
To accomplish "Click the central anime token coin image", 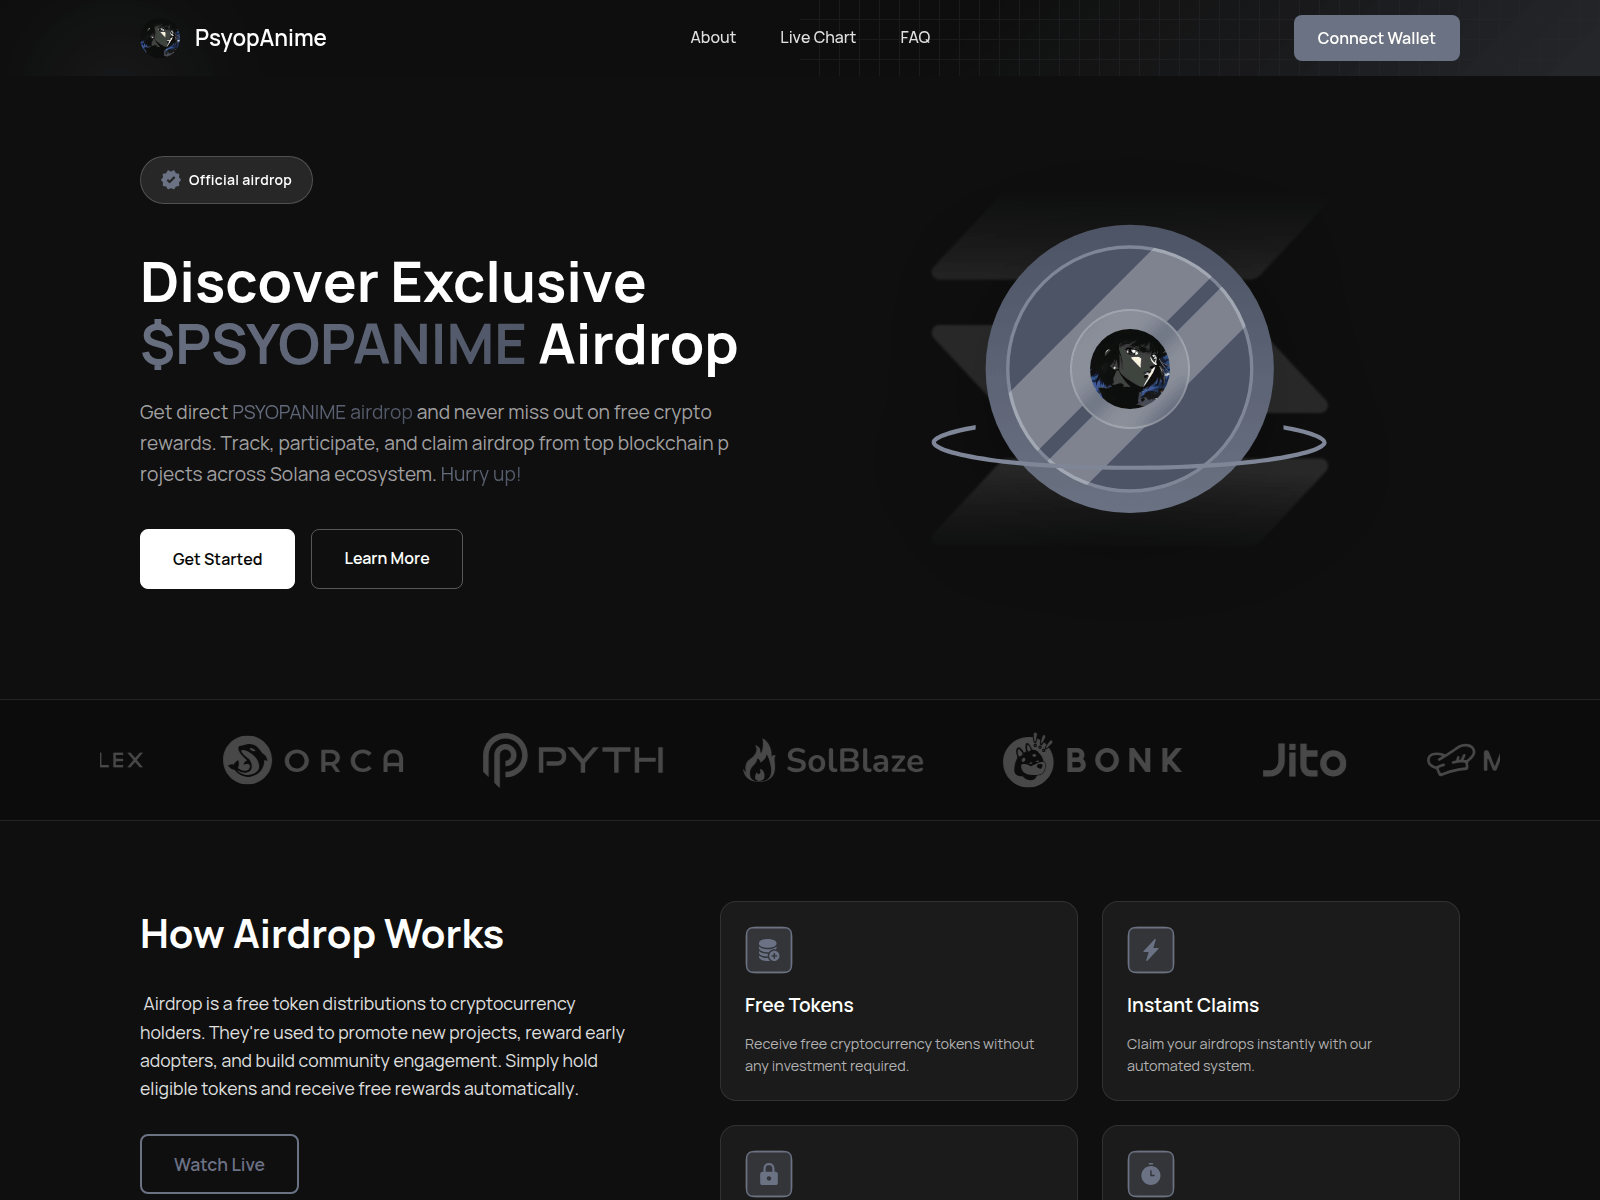I will pyautogui.click(x=1129, y=369).
